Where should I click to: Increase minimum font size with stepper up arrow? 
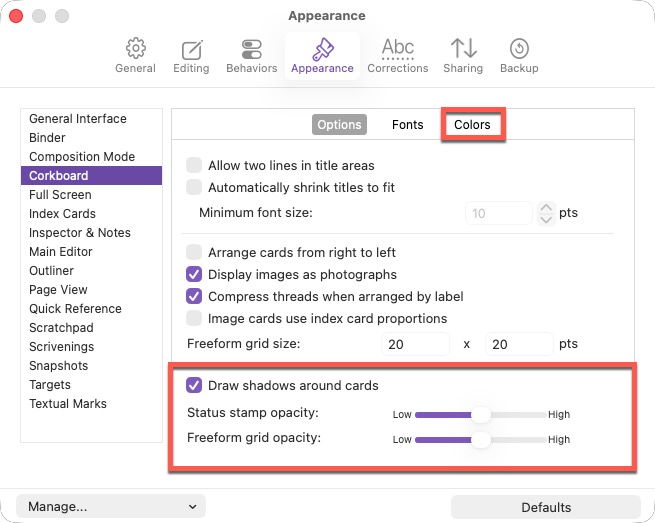(546, 208)
